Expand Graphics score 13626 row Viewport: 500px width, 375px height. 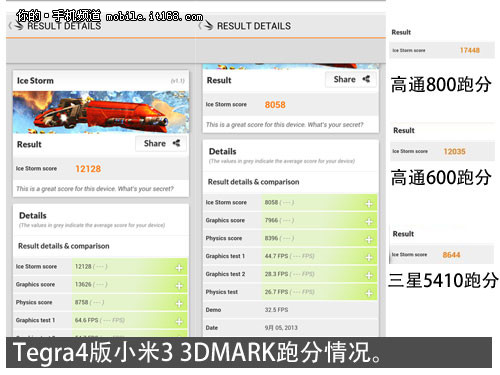point(179,286)
